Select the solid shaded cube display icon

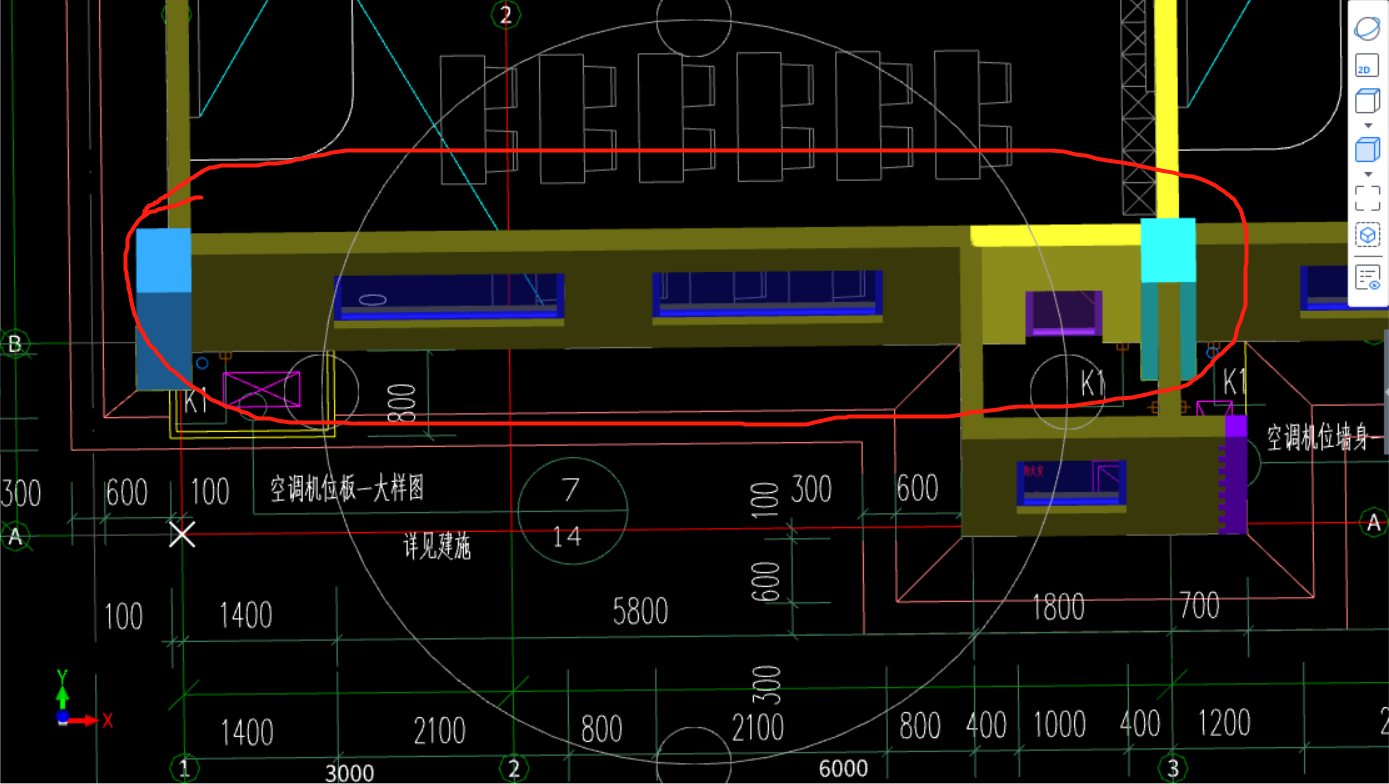(x=1367, y=150)
